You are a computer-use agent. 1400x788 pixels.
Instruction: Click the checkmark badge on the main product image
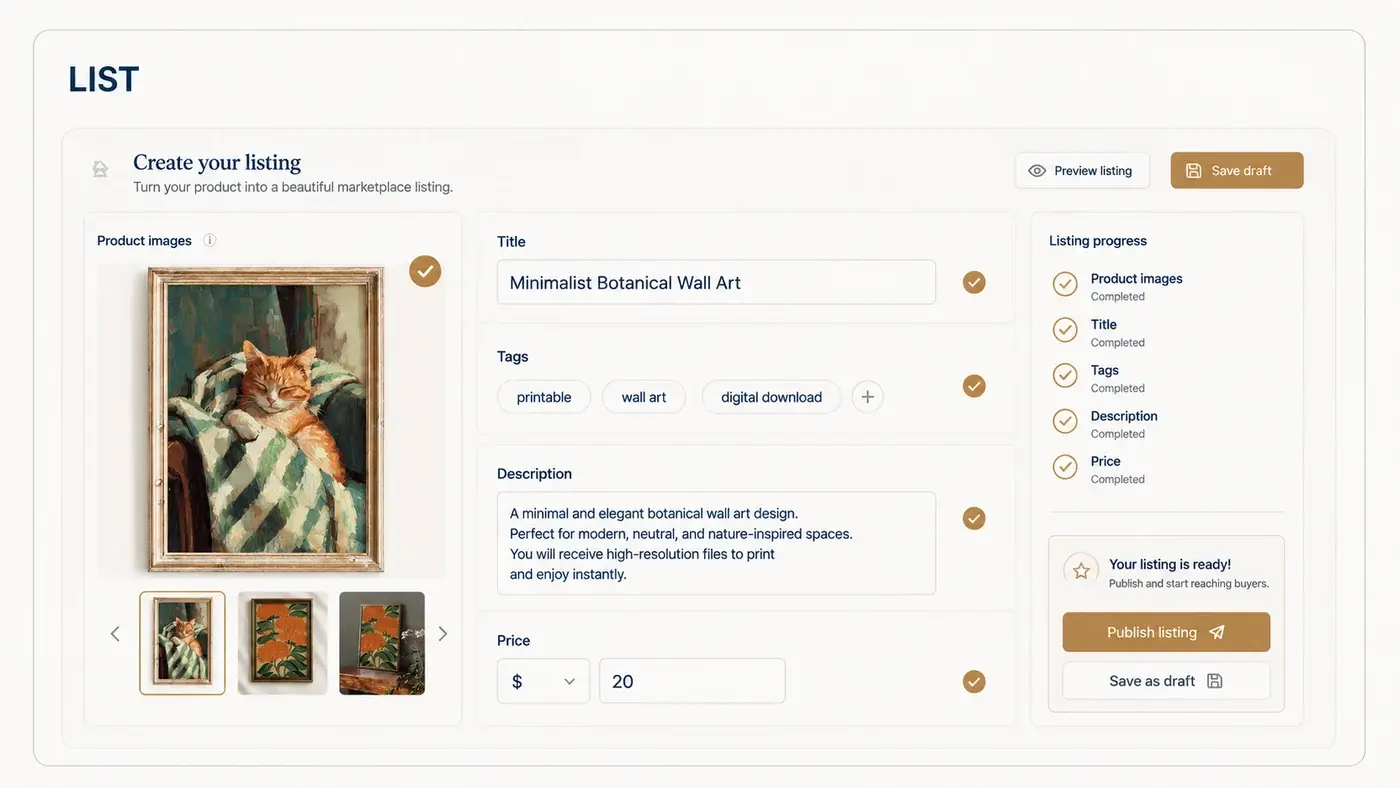[x=425, y=271]
